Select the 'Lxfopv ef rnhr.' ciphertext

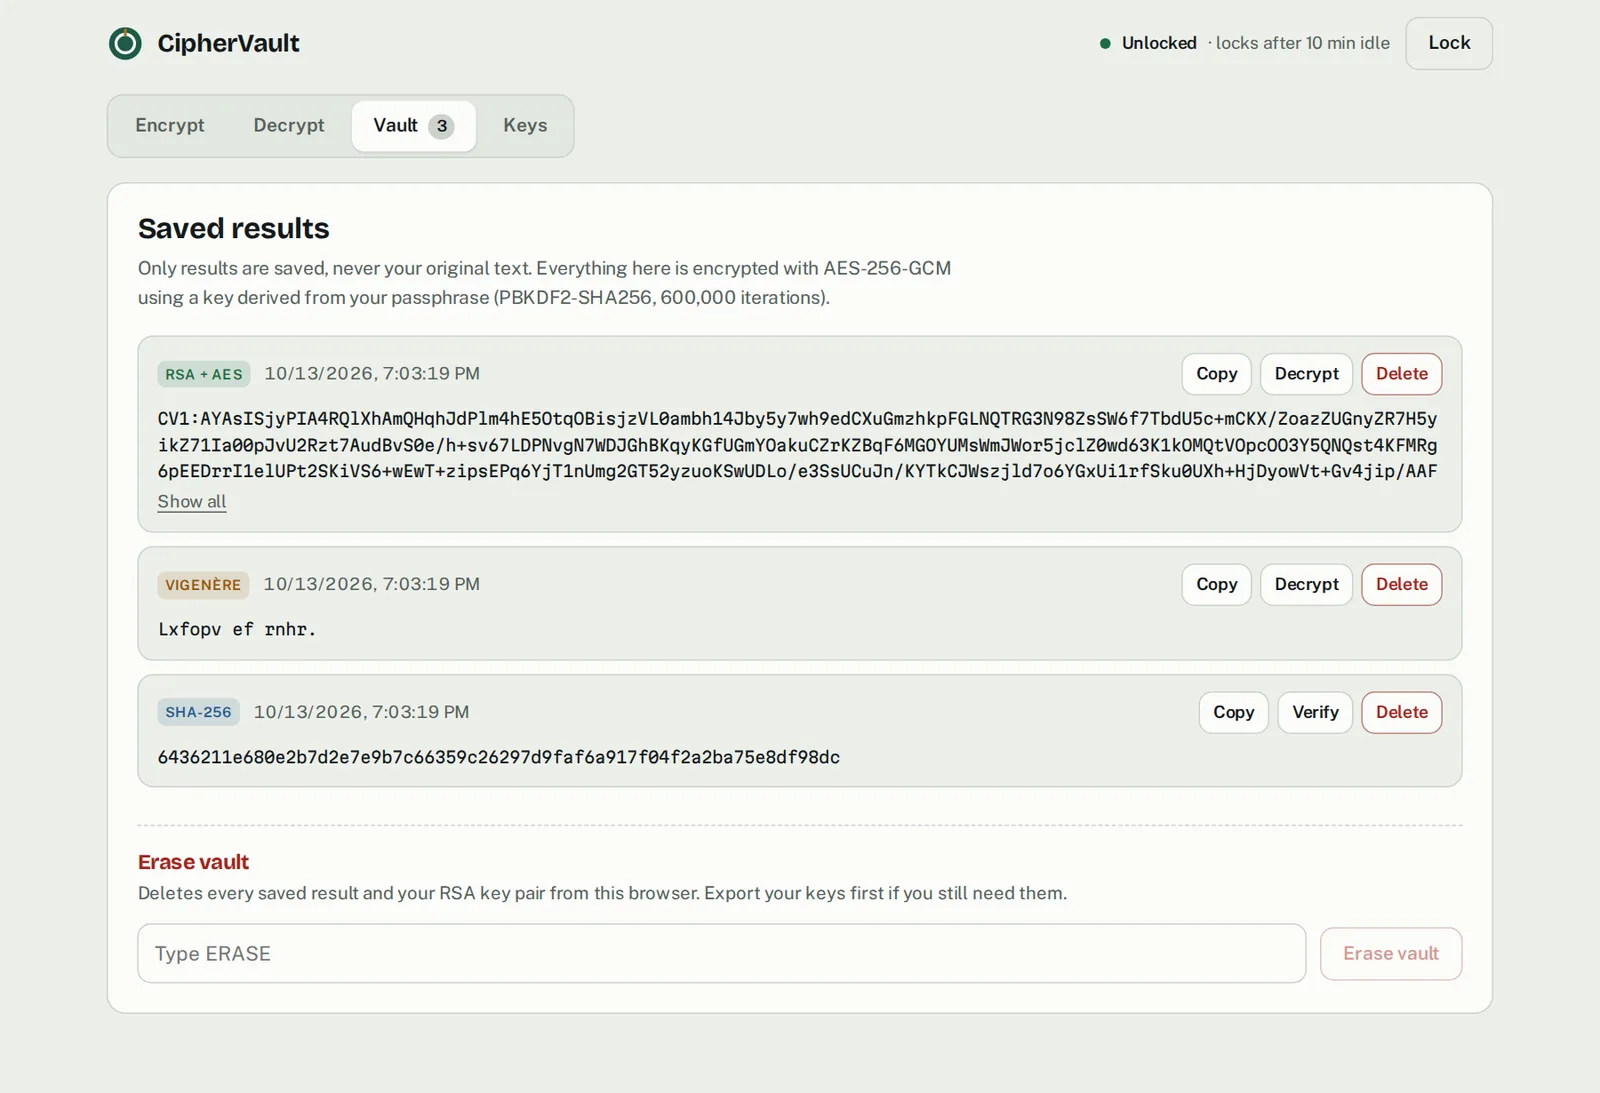[x=237, y=629]
